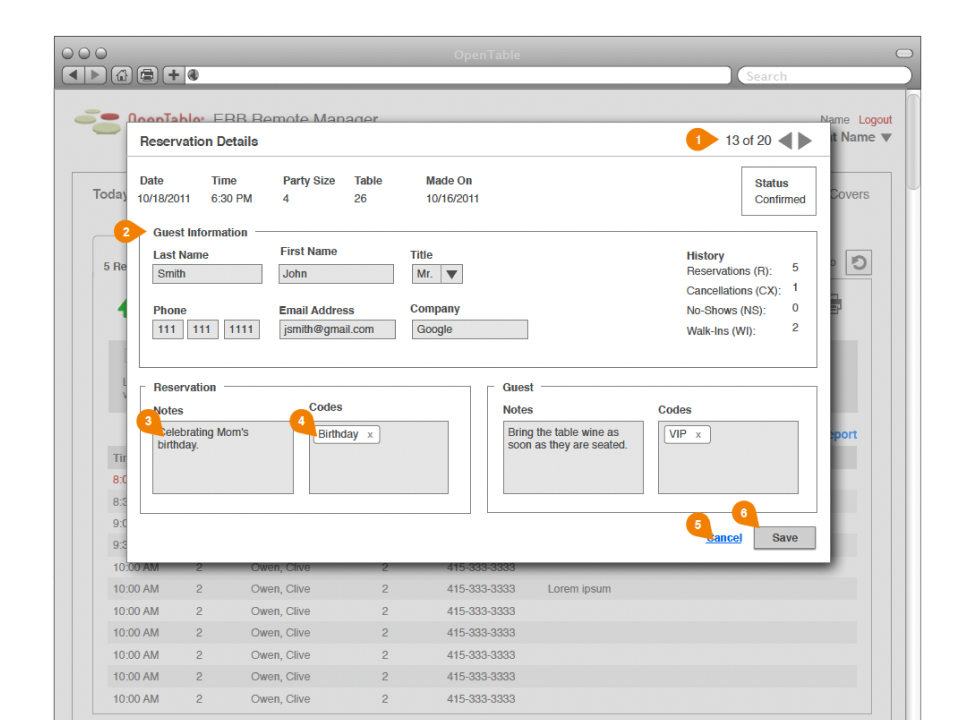Remove the VIP guest code
The height and width of the screenshot is (720, 970).
tap(698, 435)
